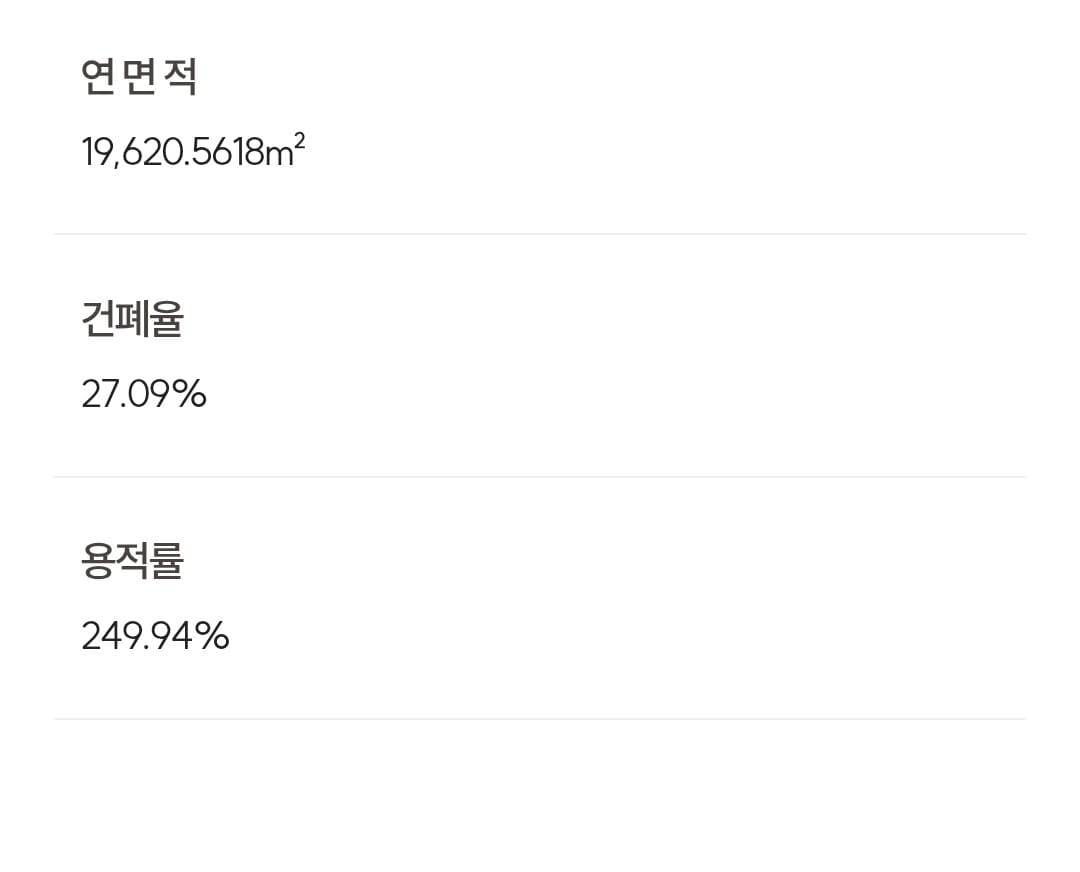
Task: Click the 용적률 label
Action: point(132,561)
